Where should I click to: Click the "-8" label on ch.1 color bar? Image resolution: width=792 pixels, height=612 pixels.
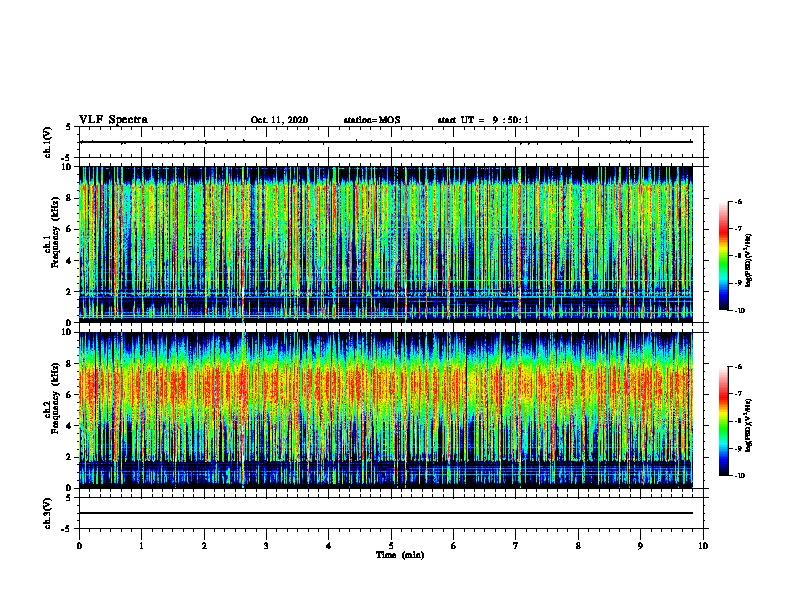pos(738,256)
